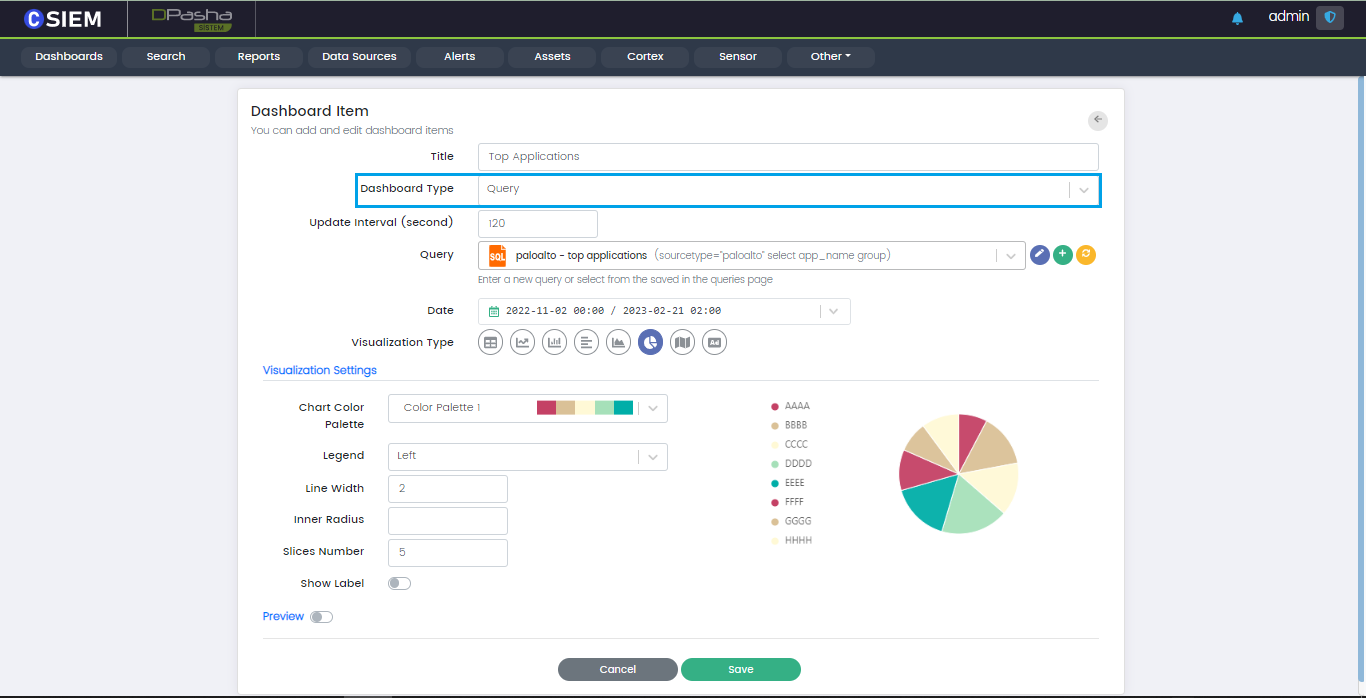Click the back arrow on Dashboard Item panel
1366x698 pixels.
click(1098, 120)
